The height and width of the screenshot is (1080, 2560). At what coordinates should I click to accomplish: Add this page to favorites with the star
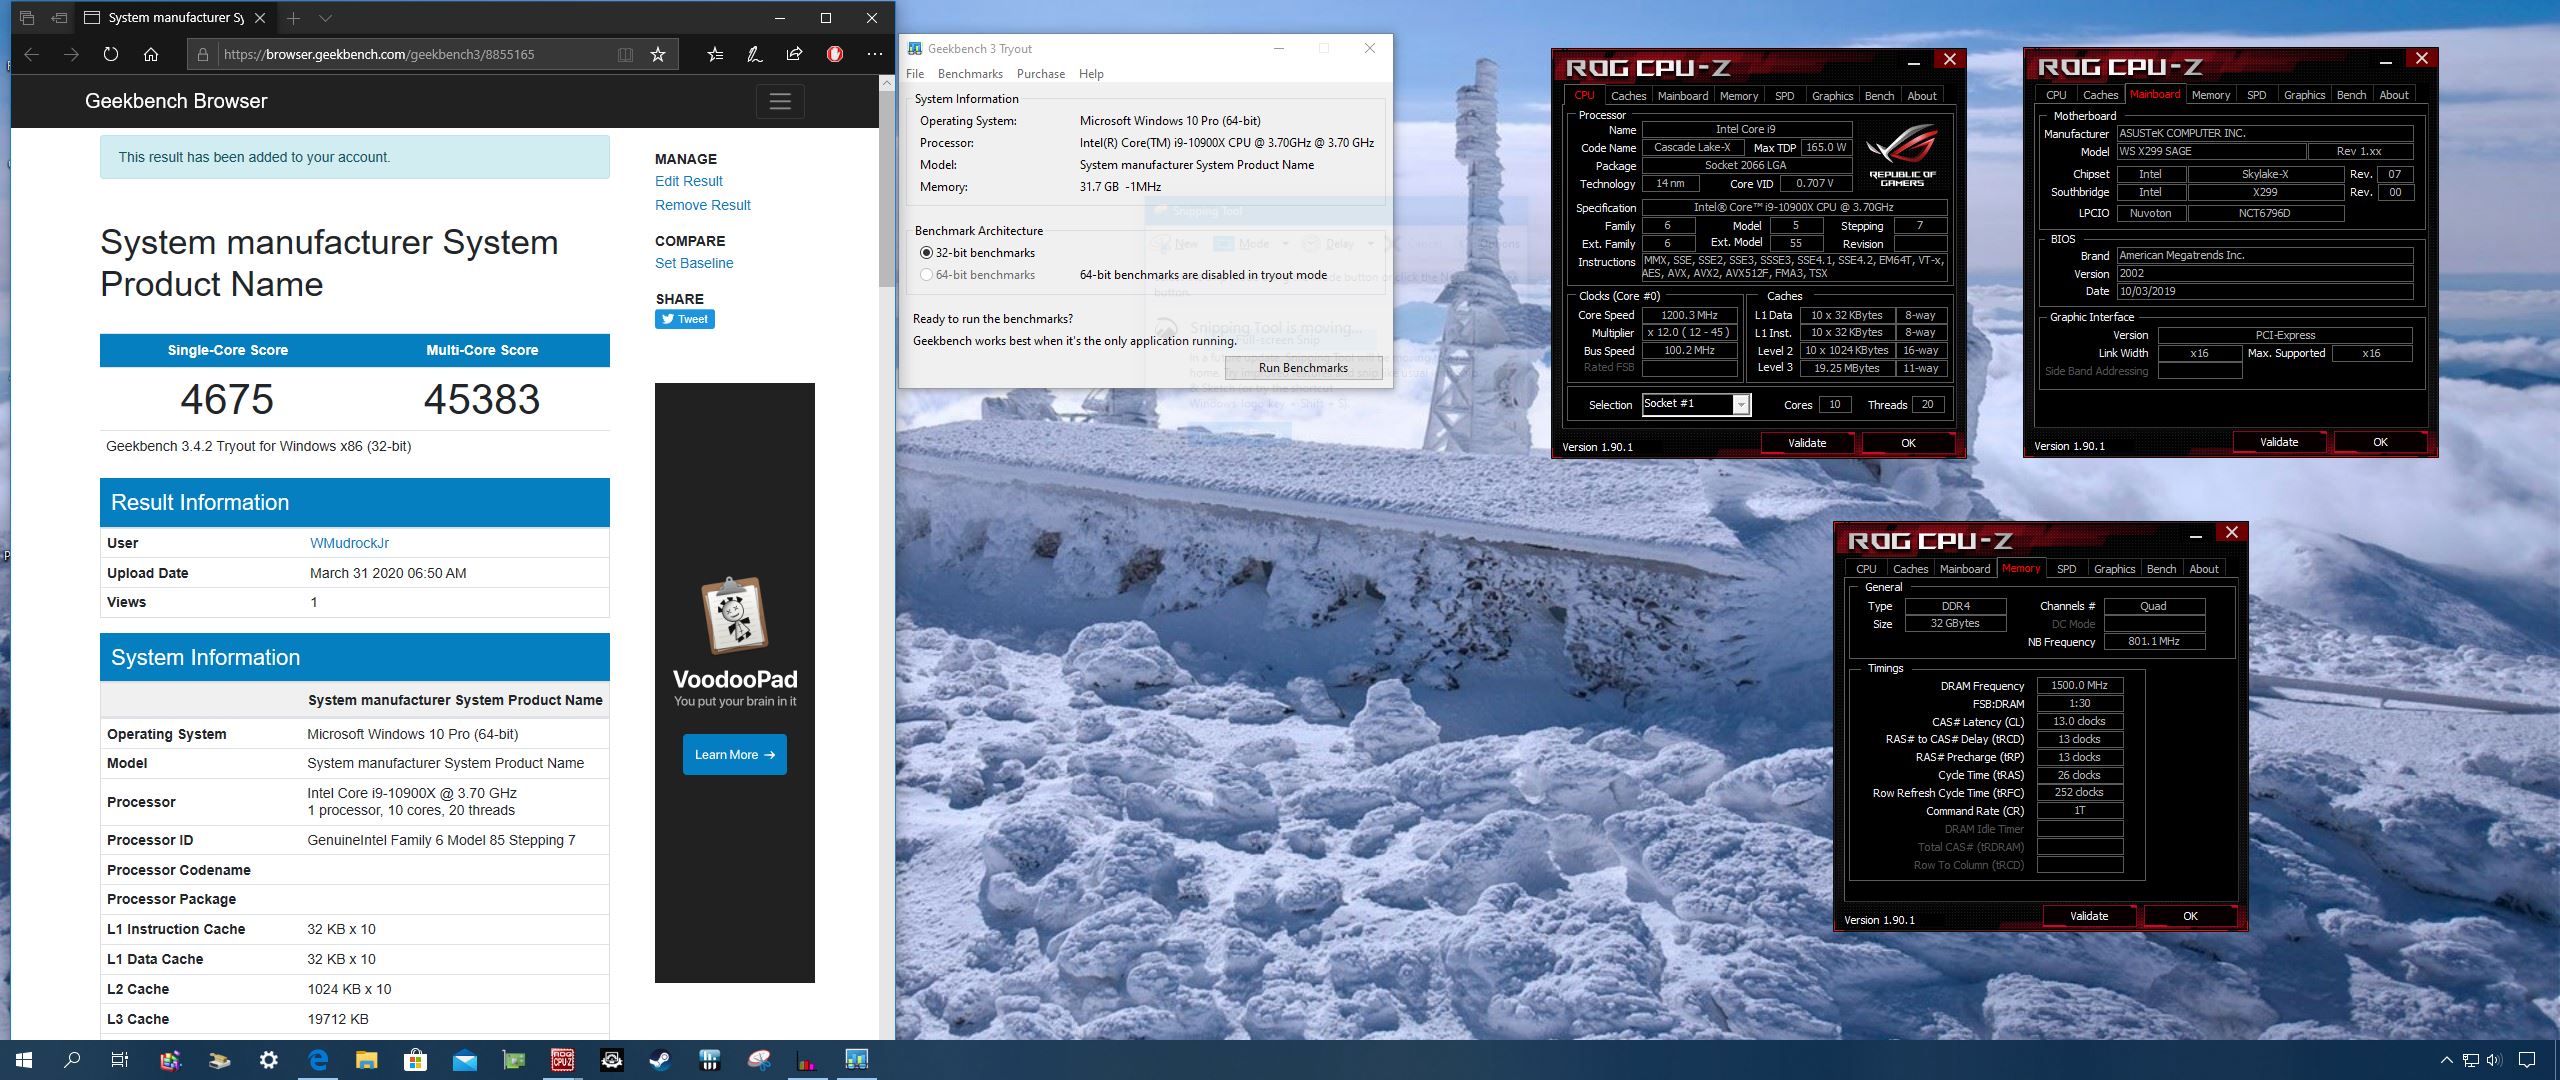point(657,54)
